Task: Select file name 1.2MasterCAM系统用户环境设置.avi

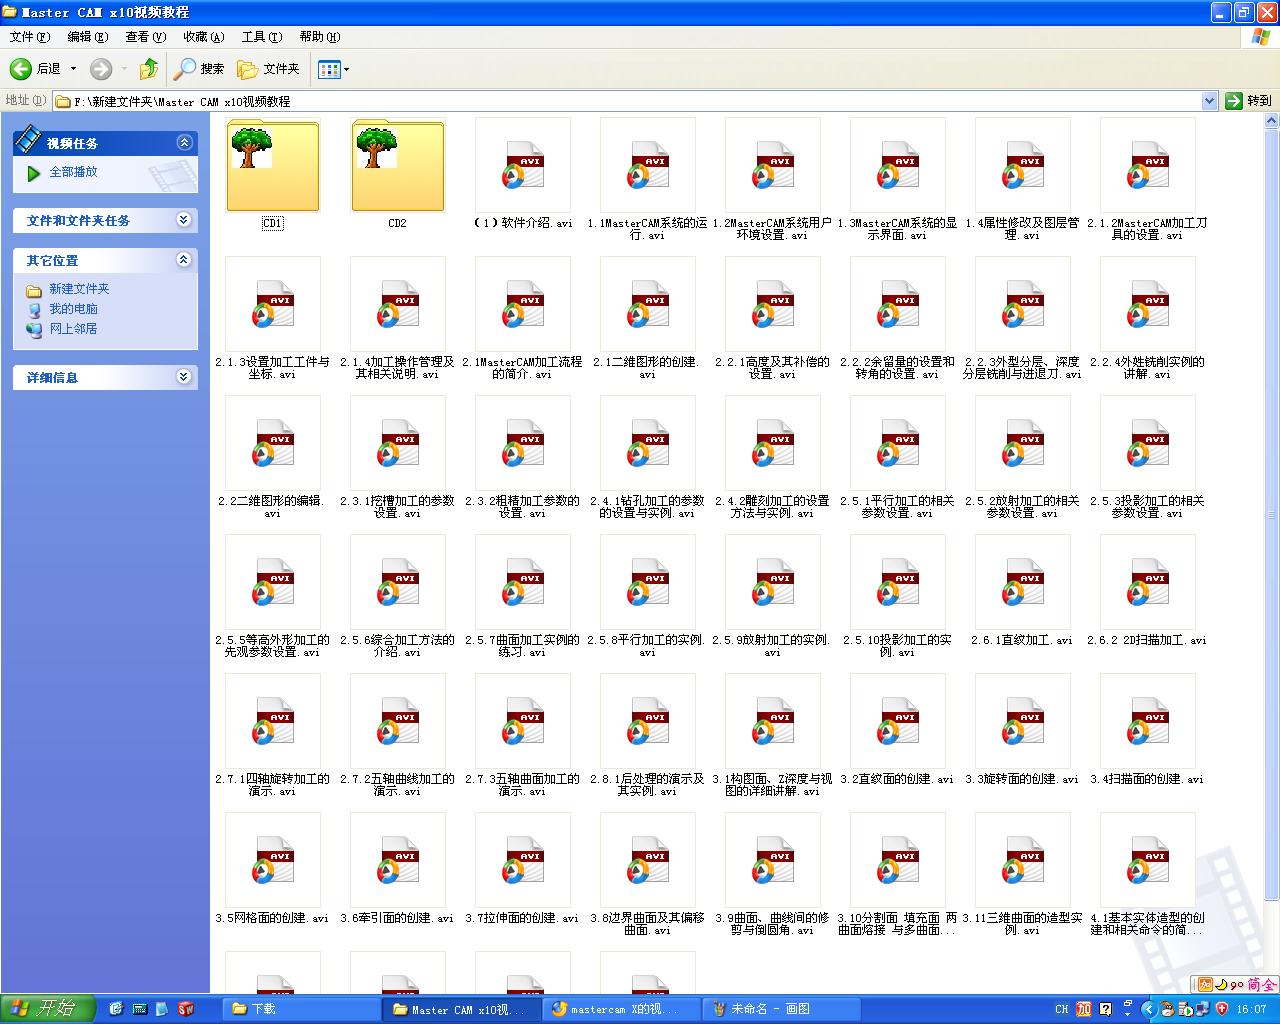Action: 773,229
